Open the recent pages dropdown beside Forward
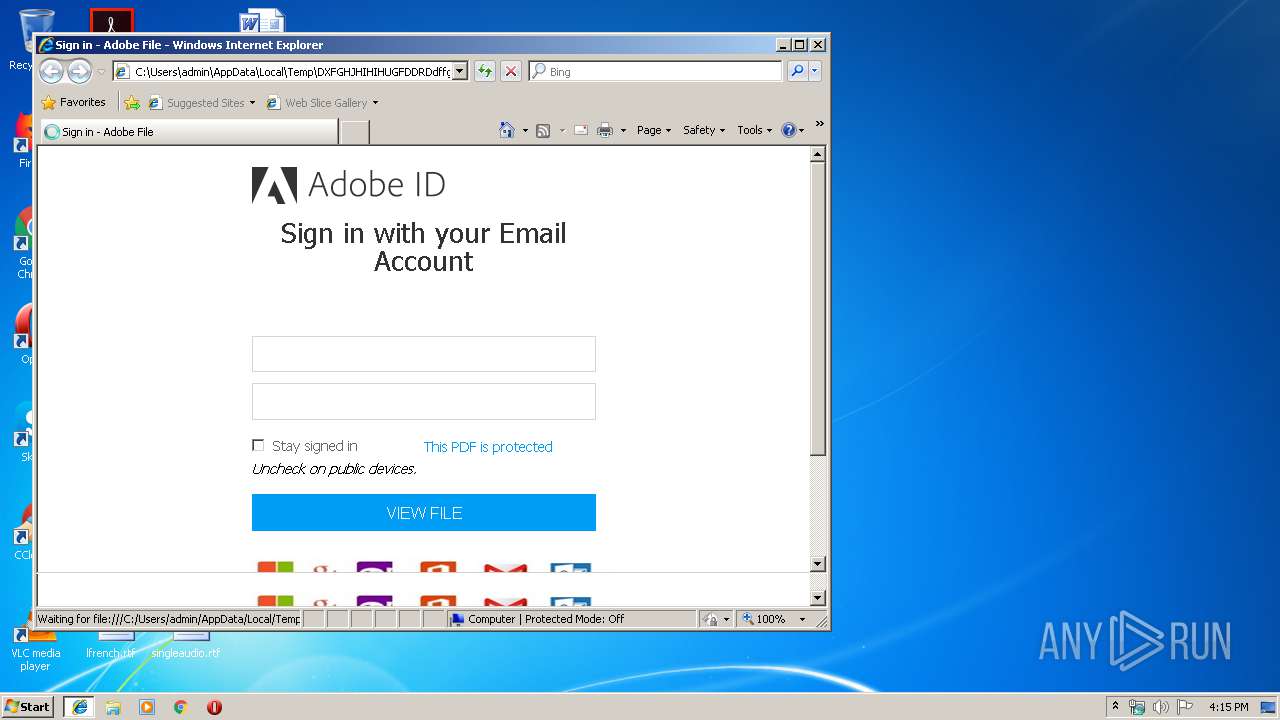 [101, 72]
